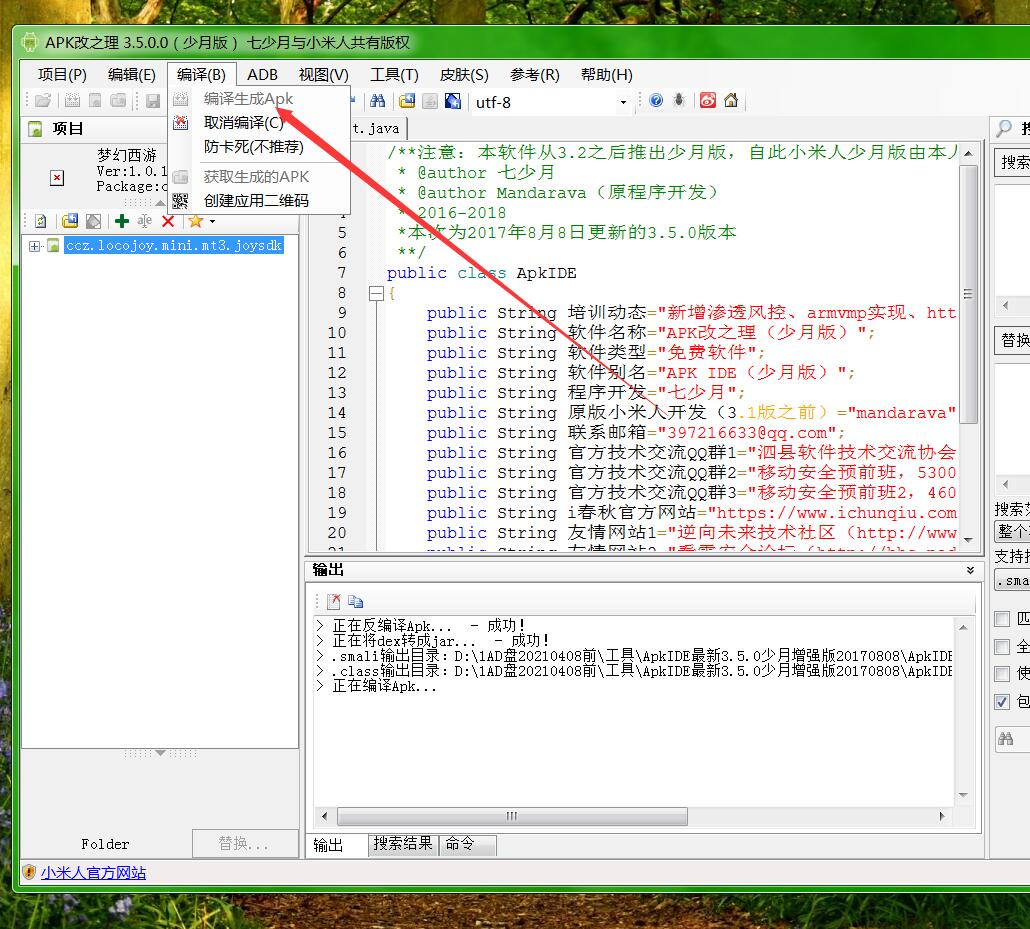The image size is (1030, 929).
Task: Clear output log via red X page icon
Action: pyautogui.click(x=334, y=601)
